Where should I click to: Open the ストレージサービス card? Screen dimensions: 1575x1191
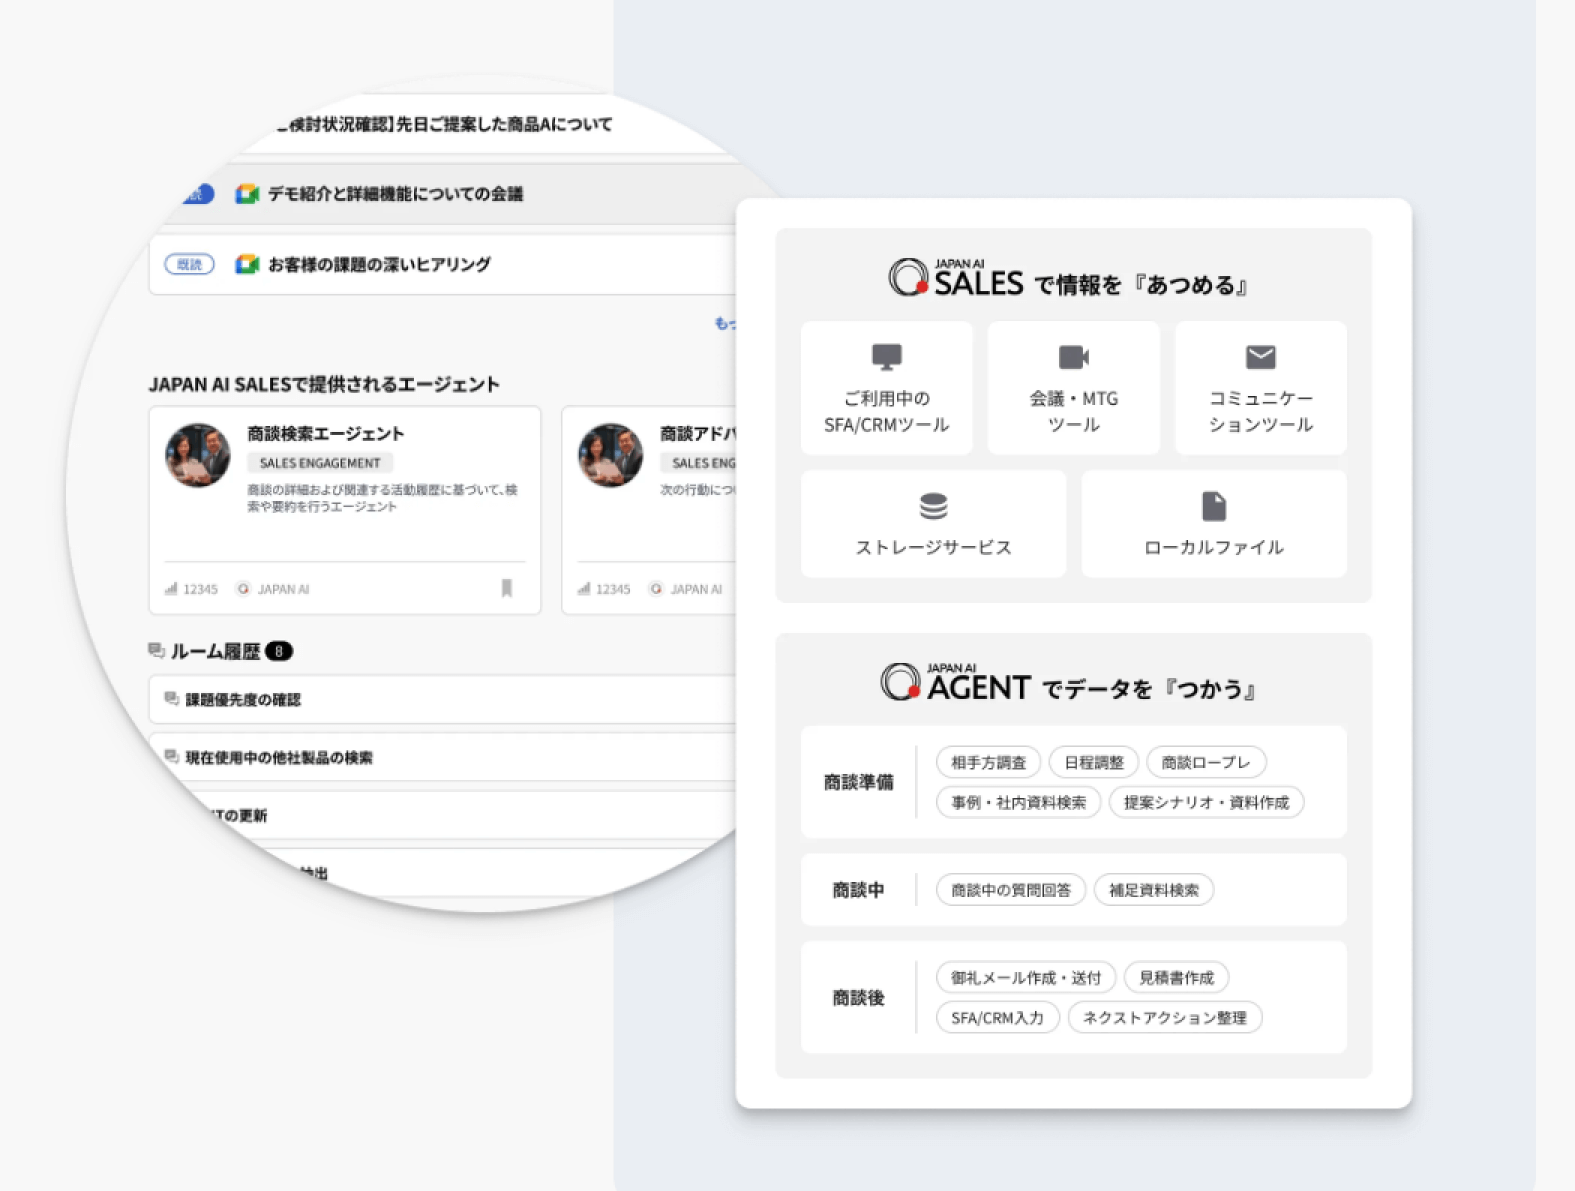933,524
